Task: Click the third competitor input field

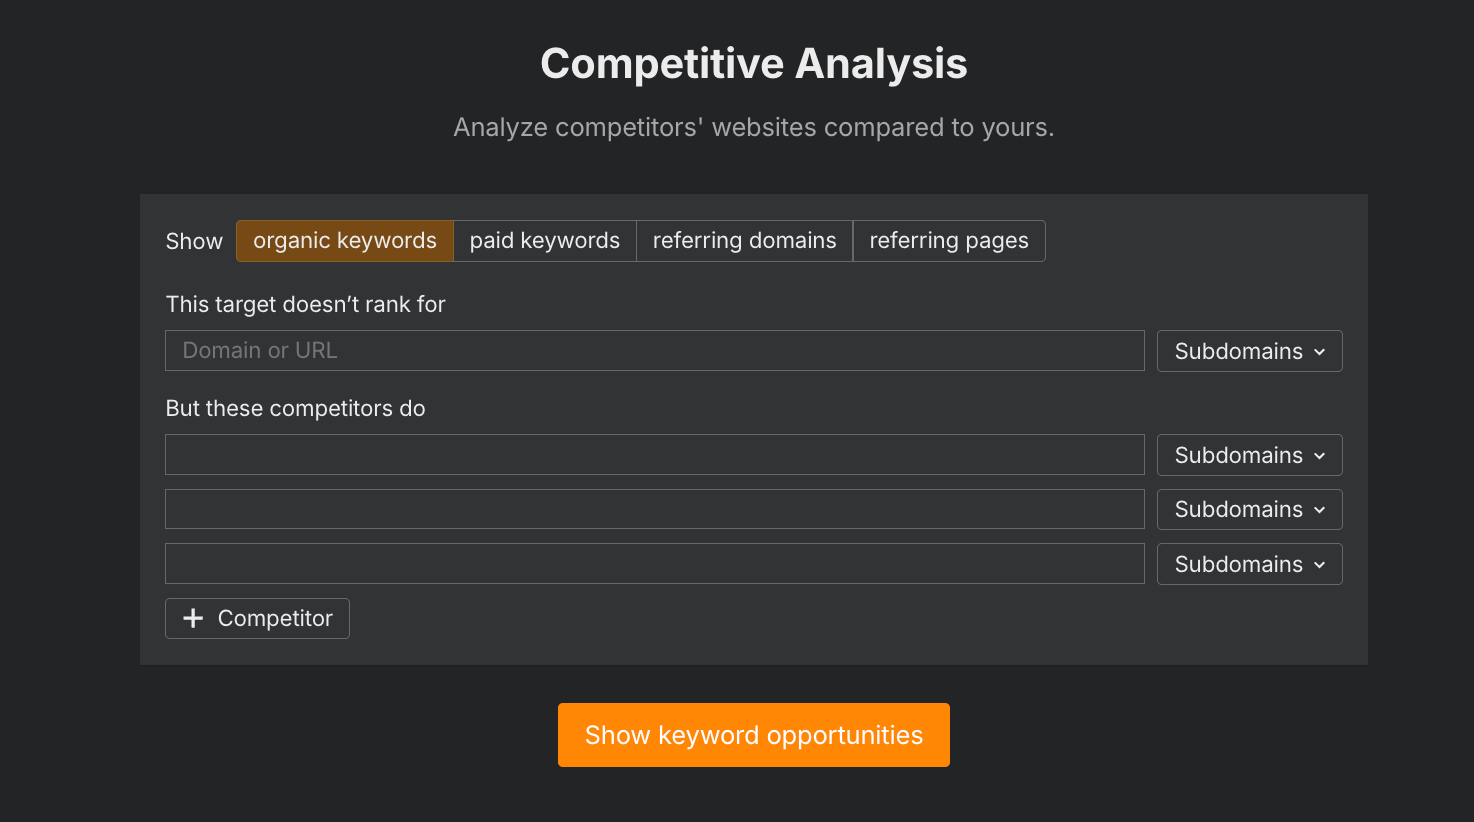Action: (654, 563)
